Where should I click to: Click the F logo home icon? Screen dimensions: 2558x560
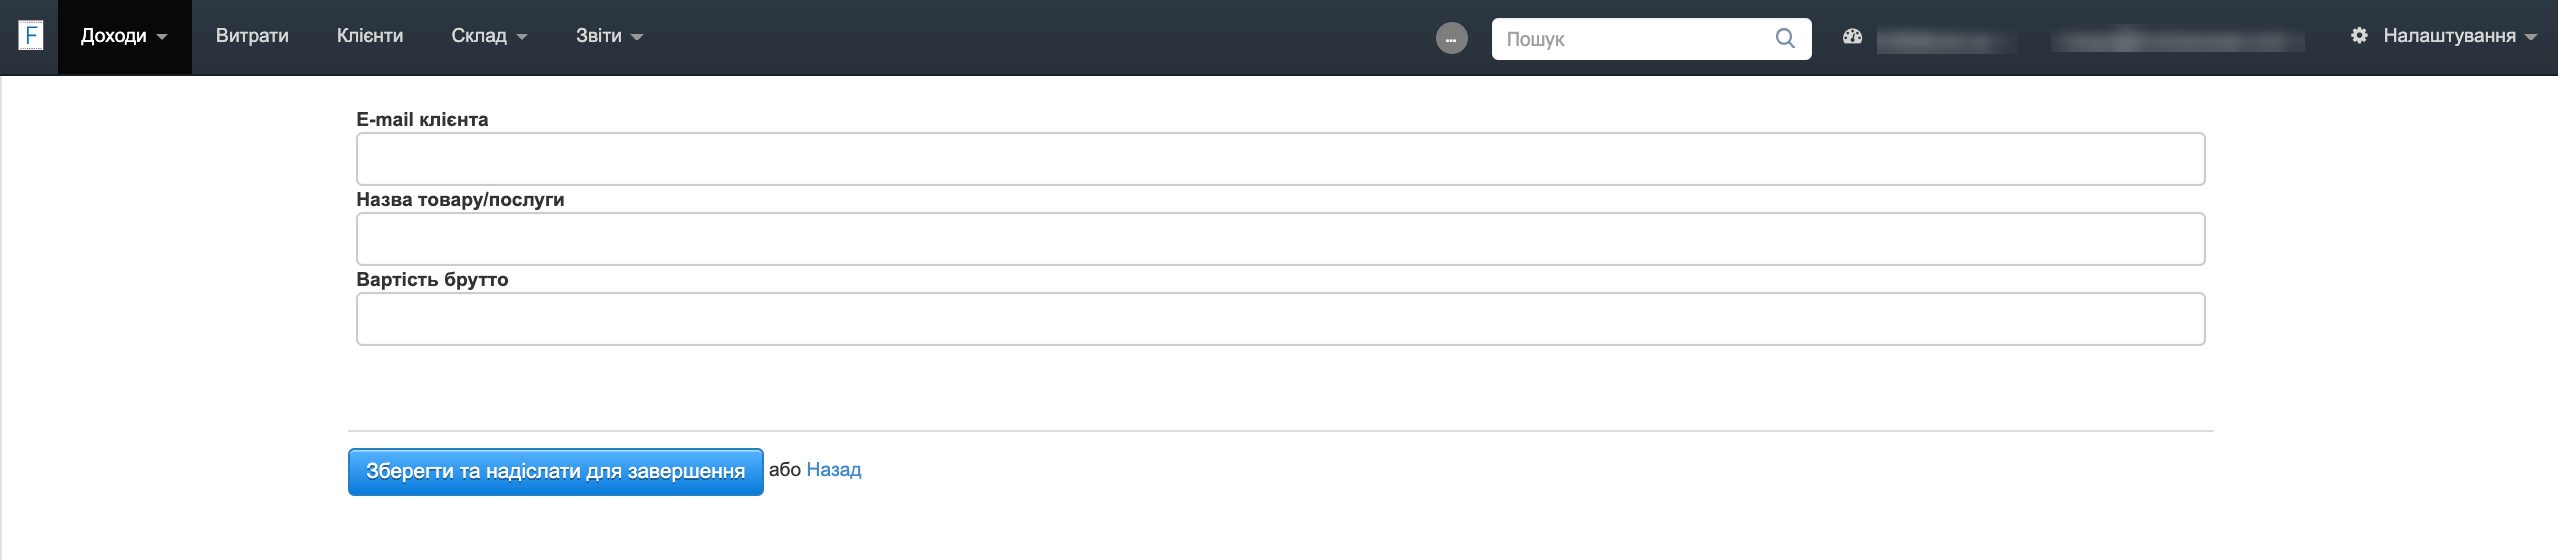[31, 37]
